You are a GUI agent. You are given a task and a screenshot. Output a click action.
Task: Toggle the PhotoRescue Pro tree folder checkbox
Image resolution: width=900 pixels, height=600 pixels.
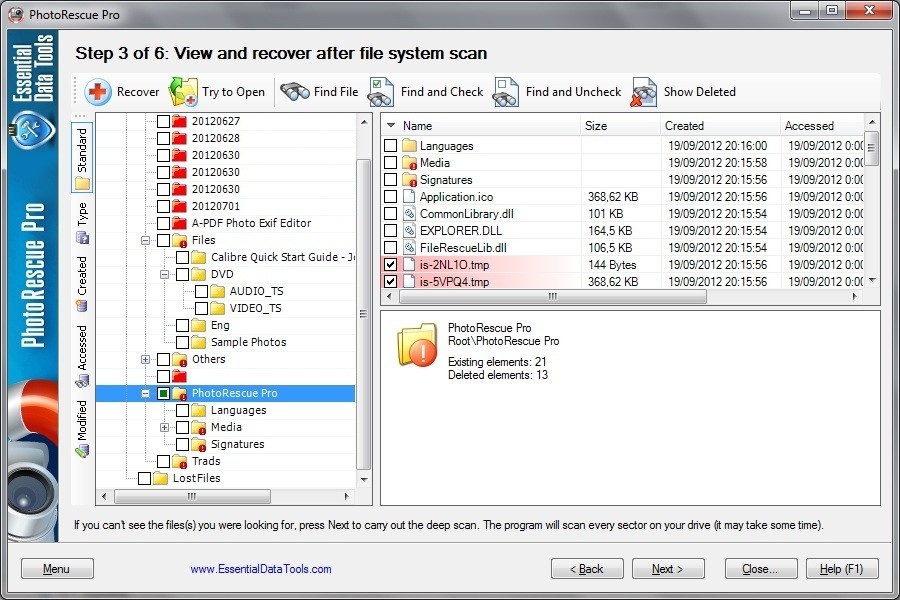point(164,393)
